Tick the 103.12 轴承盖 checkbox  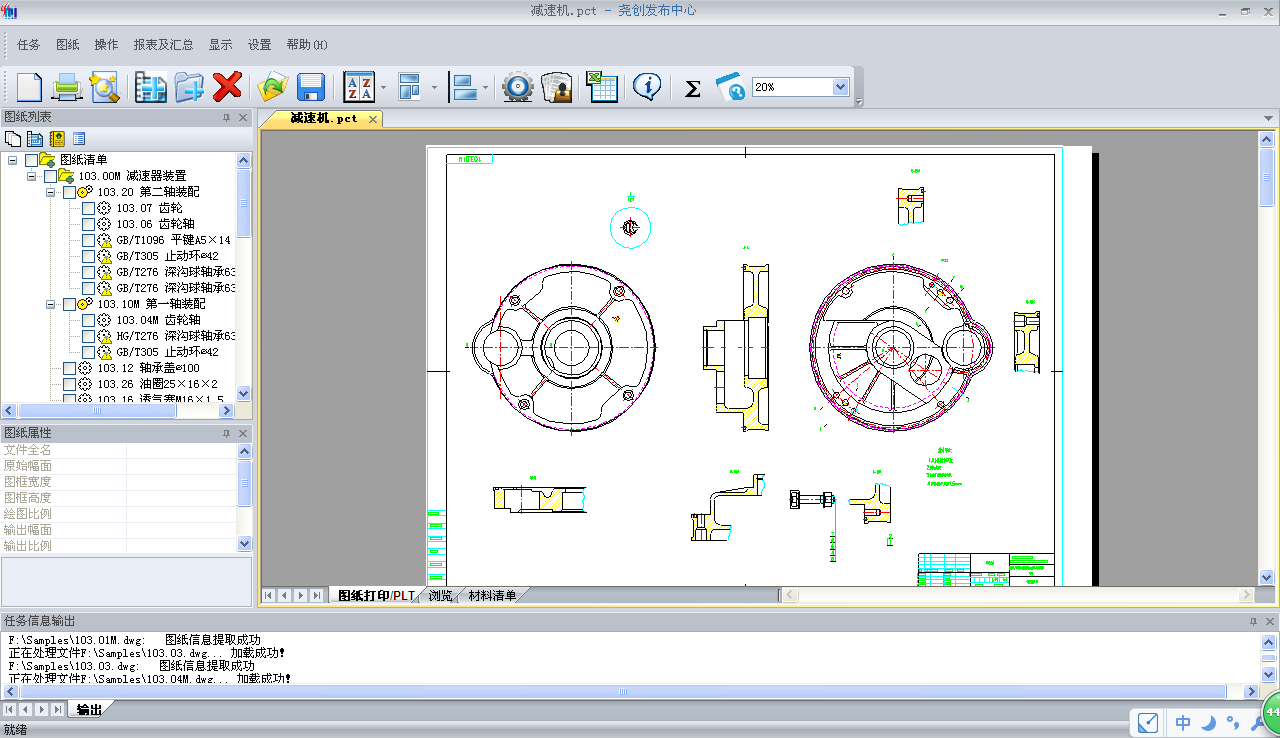pos(70,368)
